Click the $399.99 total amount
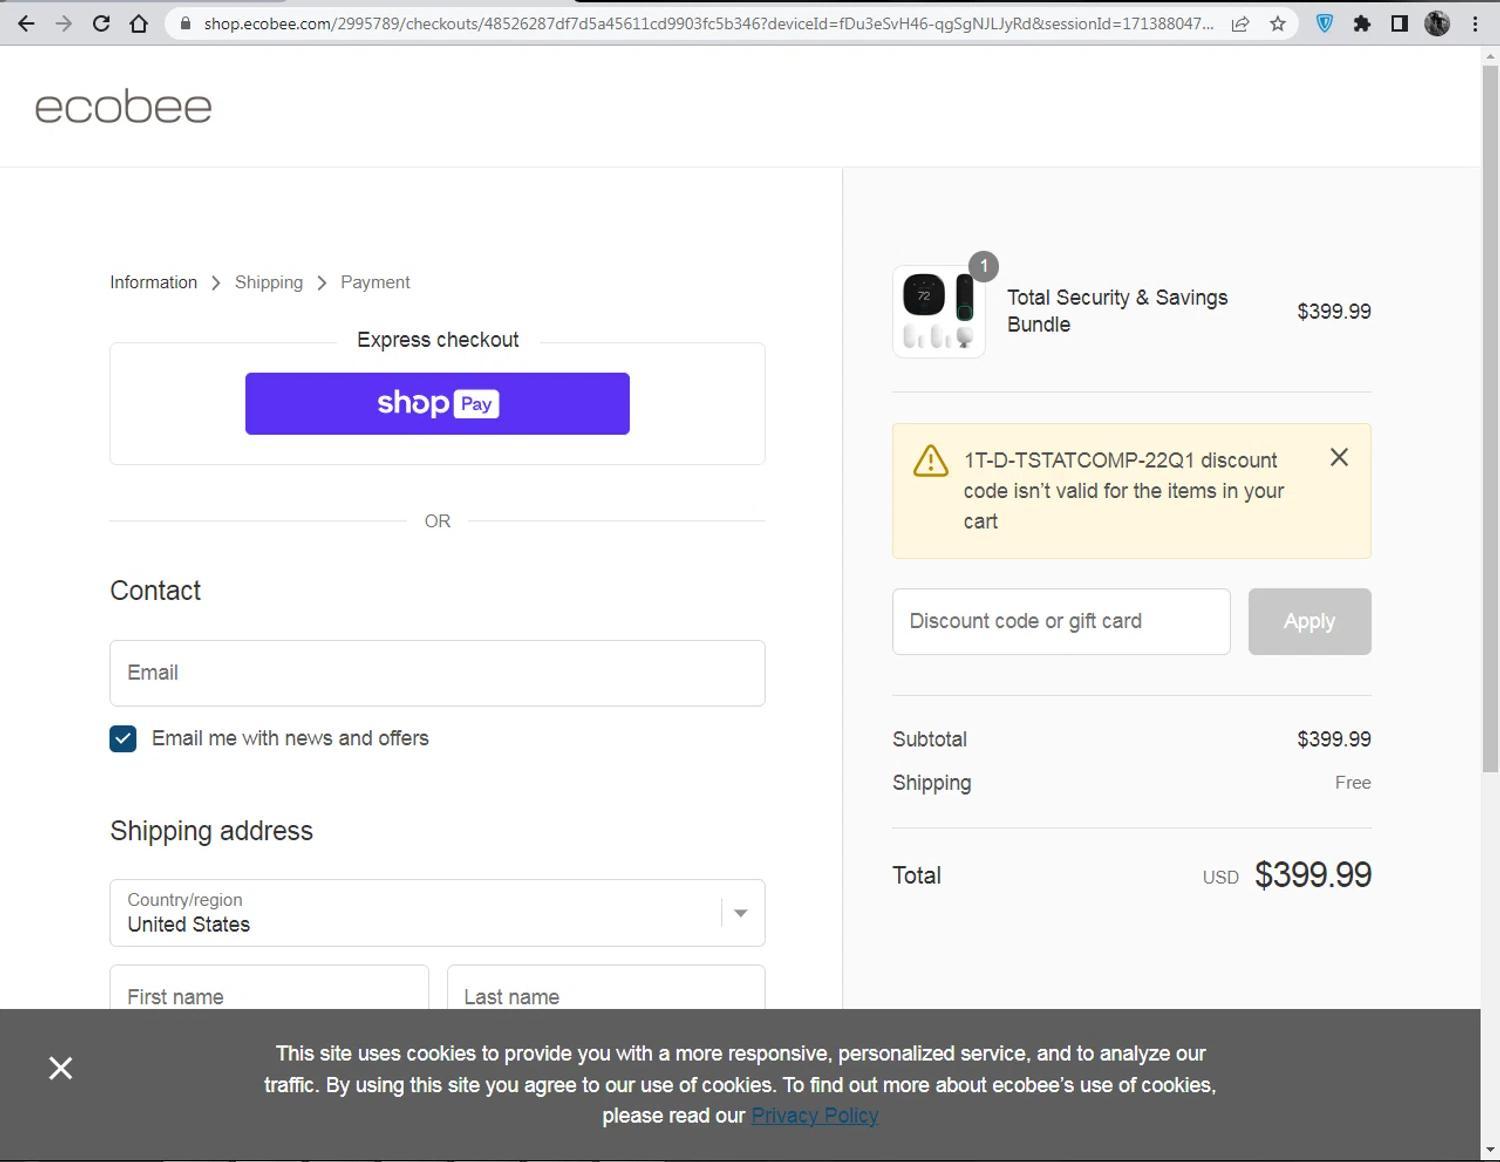 1313,875
